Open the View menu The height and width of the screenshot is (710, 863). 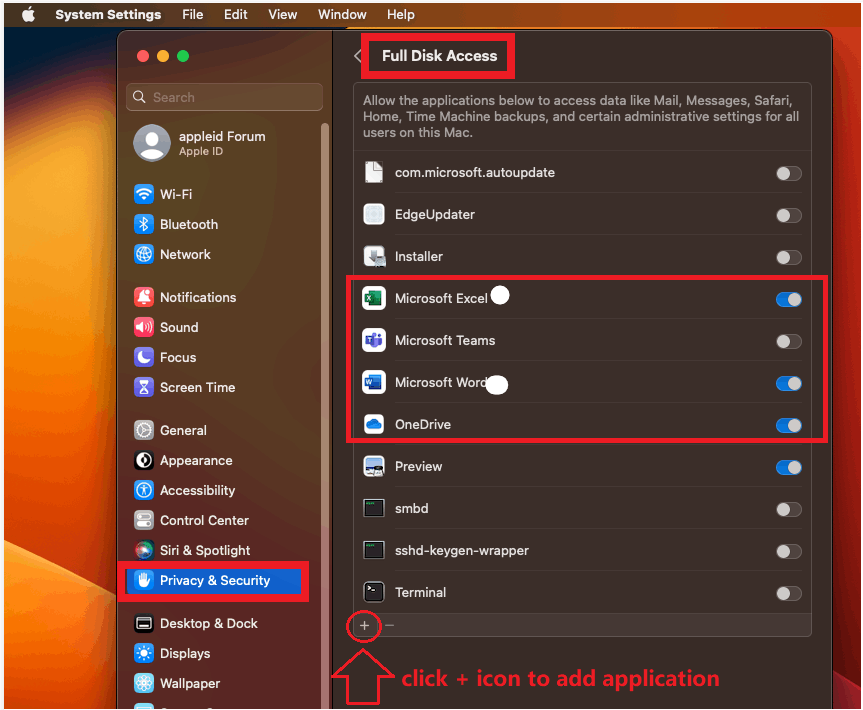[x=282, y=14]
